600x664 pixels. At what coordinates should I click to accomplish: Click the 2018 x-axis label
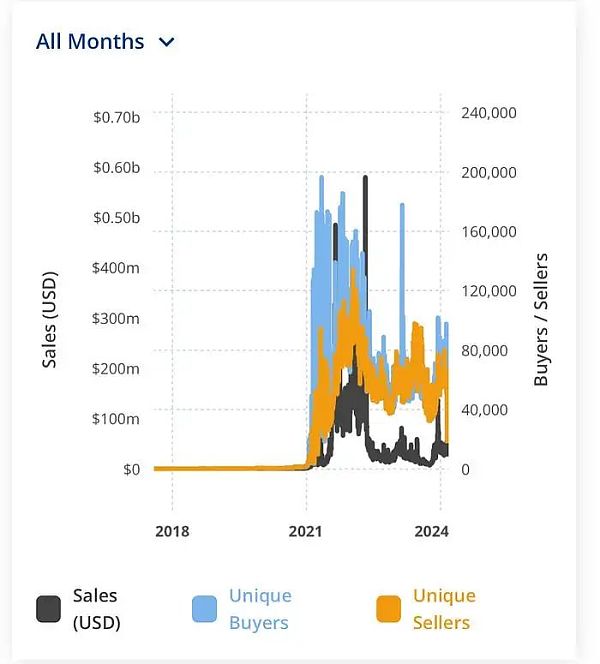point(172,531)
